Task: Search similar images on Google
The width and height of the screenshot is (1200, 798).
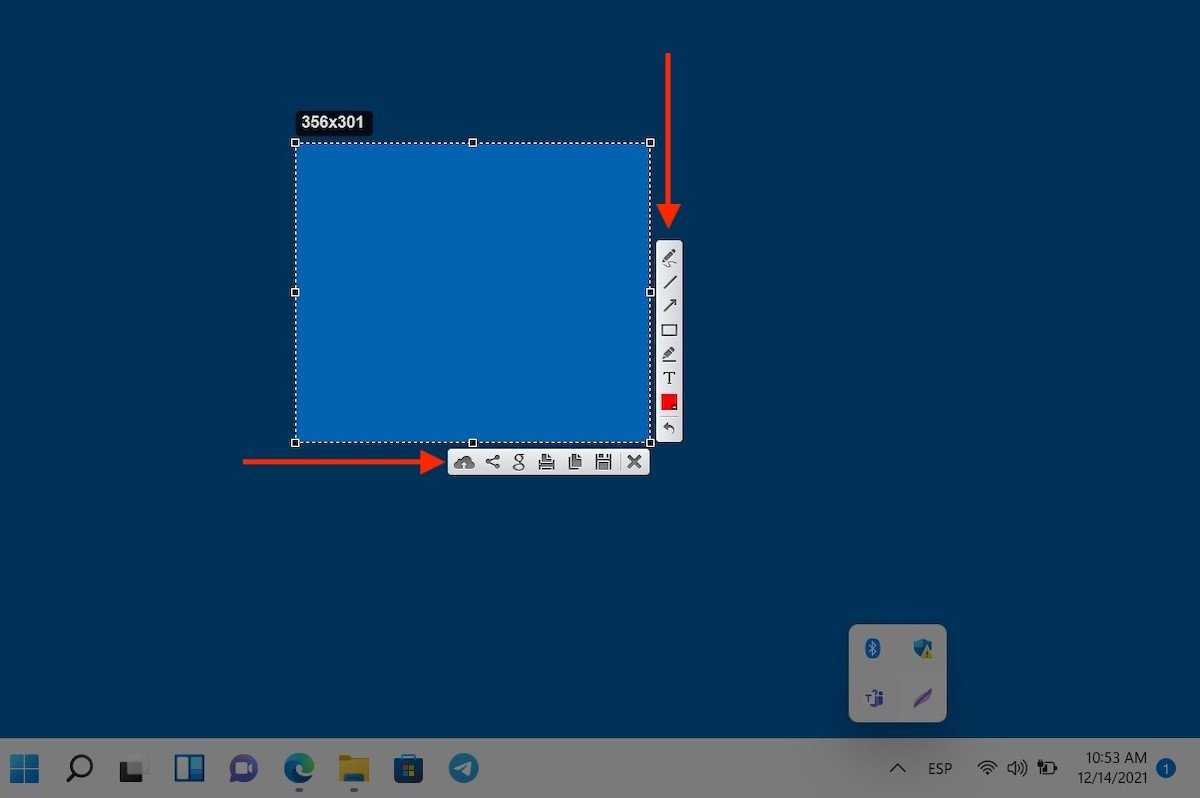Action: [519, 462]
